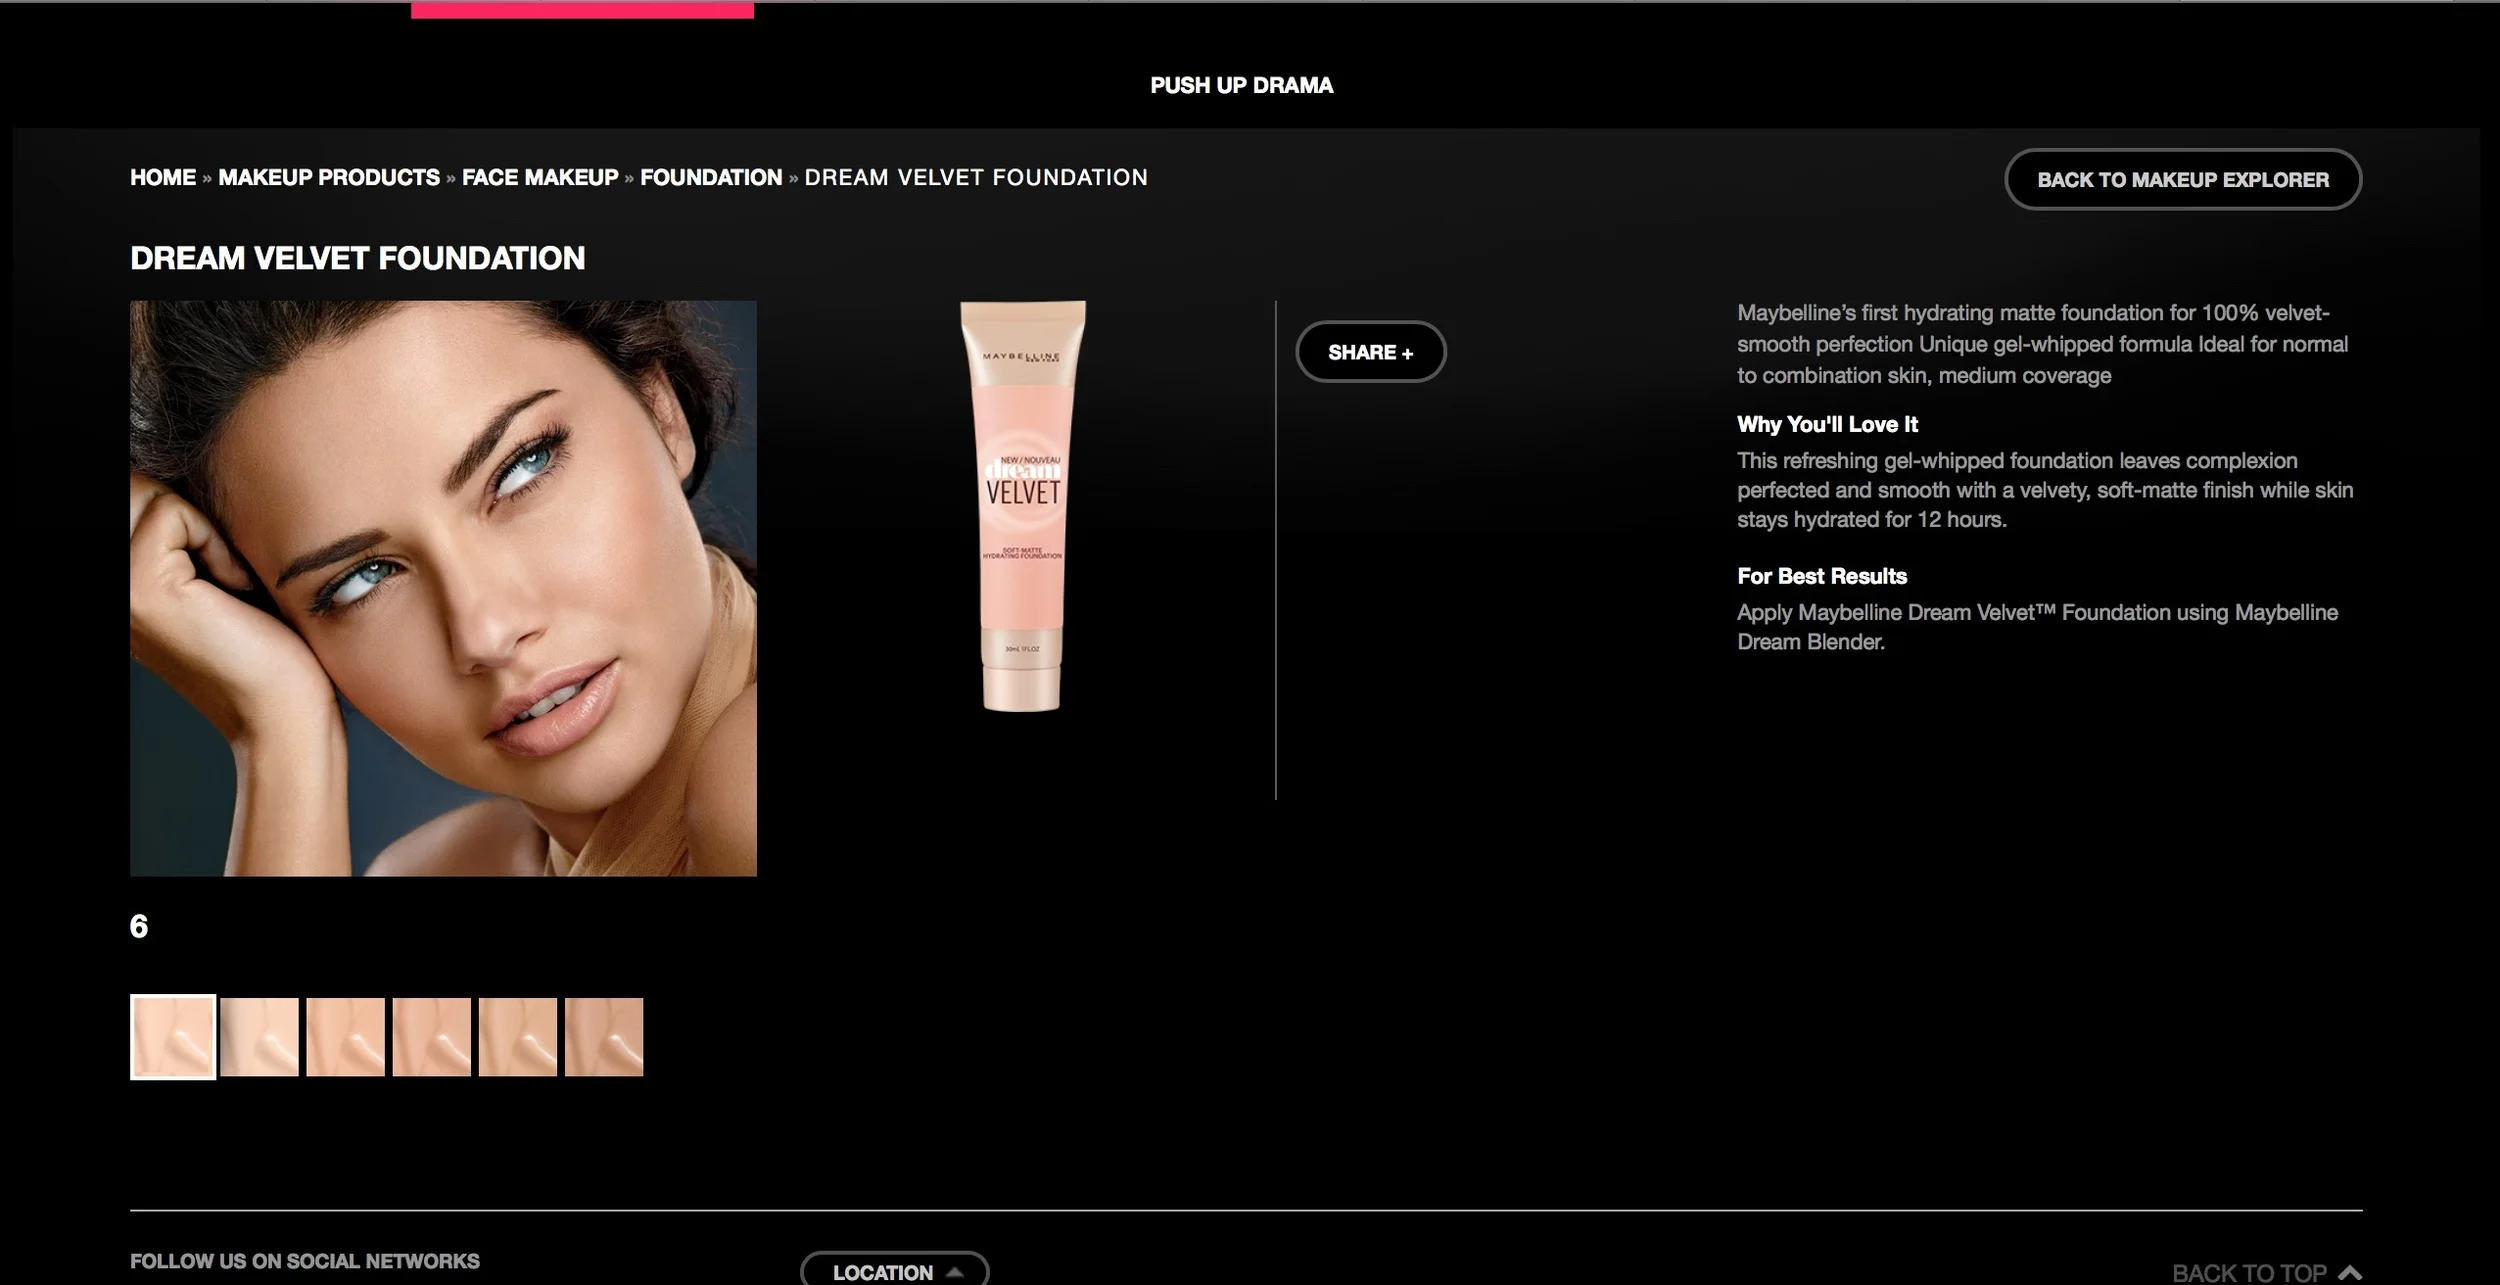Select the fifth foundation shade swatch
Image resolution: width=2500 pixels, height=1285 pixels.
[x=517, y=1037]
